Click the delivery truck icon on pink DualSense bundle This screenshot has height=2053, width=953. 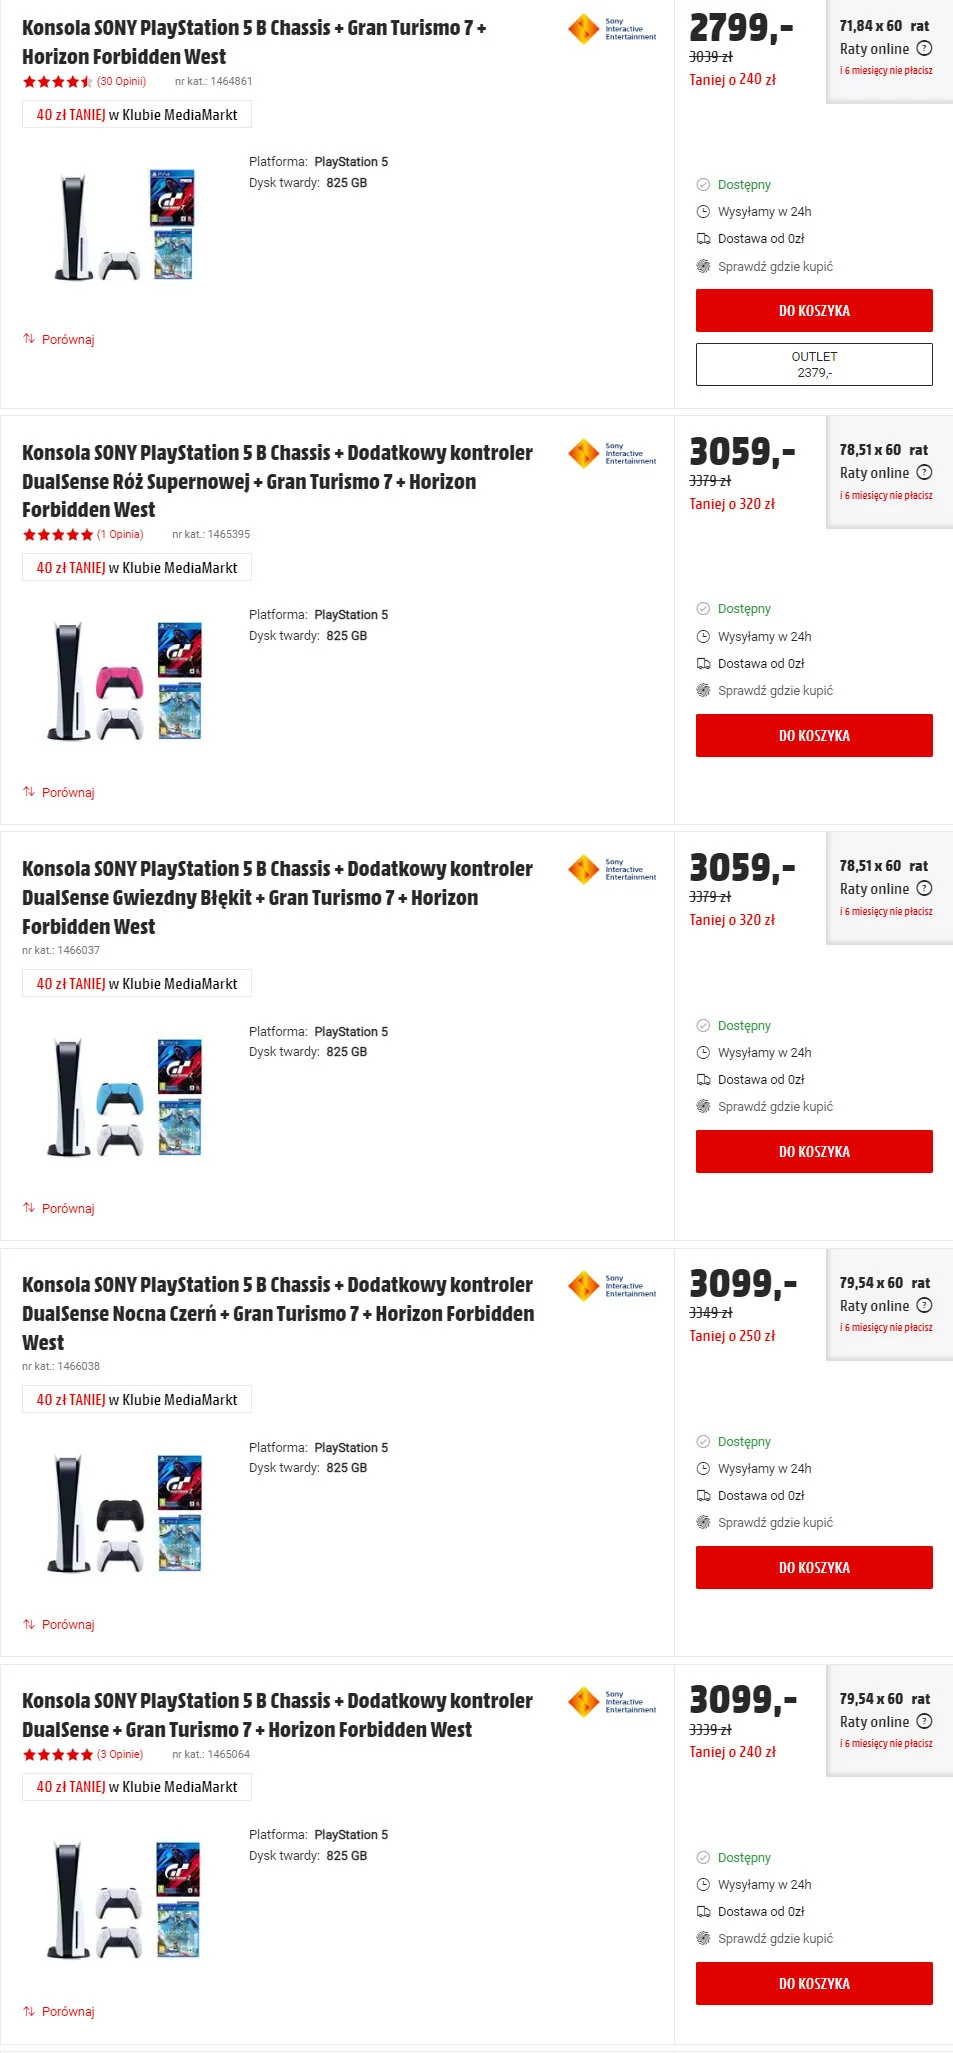coord(704,663)
